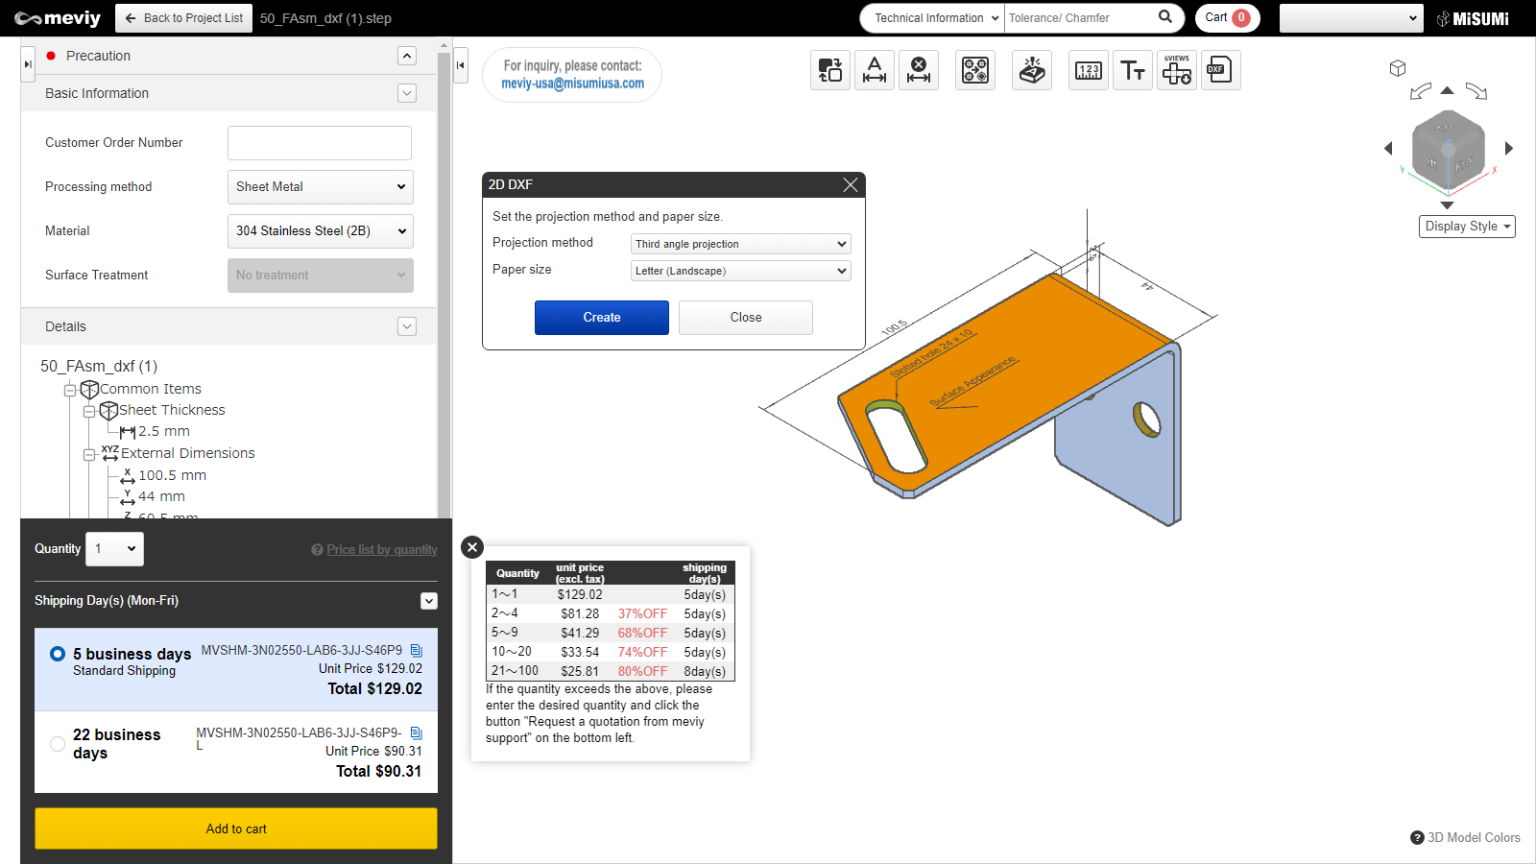
Task: Click Back to Project List
Action: (x=183, y=17)
